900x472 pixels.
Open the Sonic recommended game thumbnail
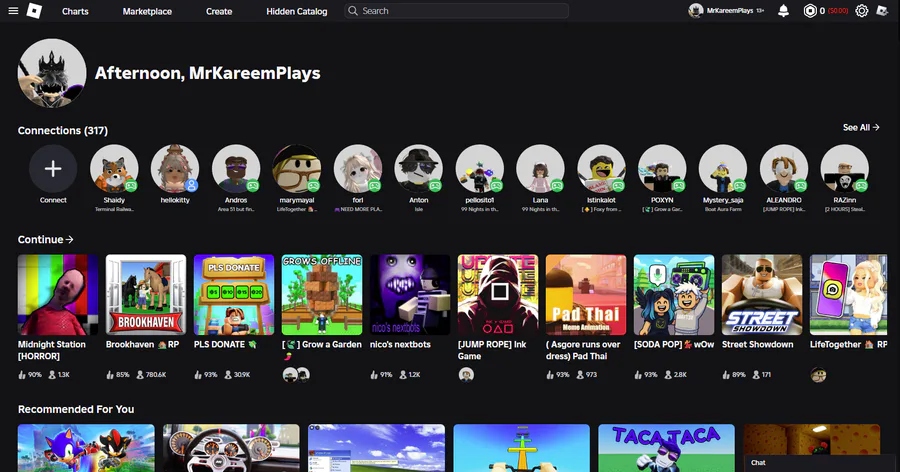pos(86,448)
